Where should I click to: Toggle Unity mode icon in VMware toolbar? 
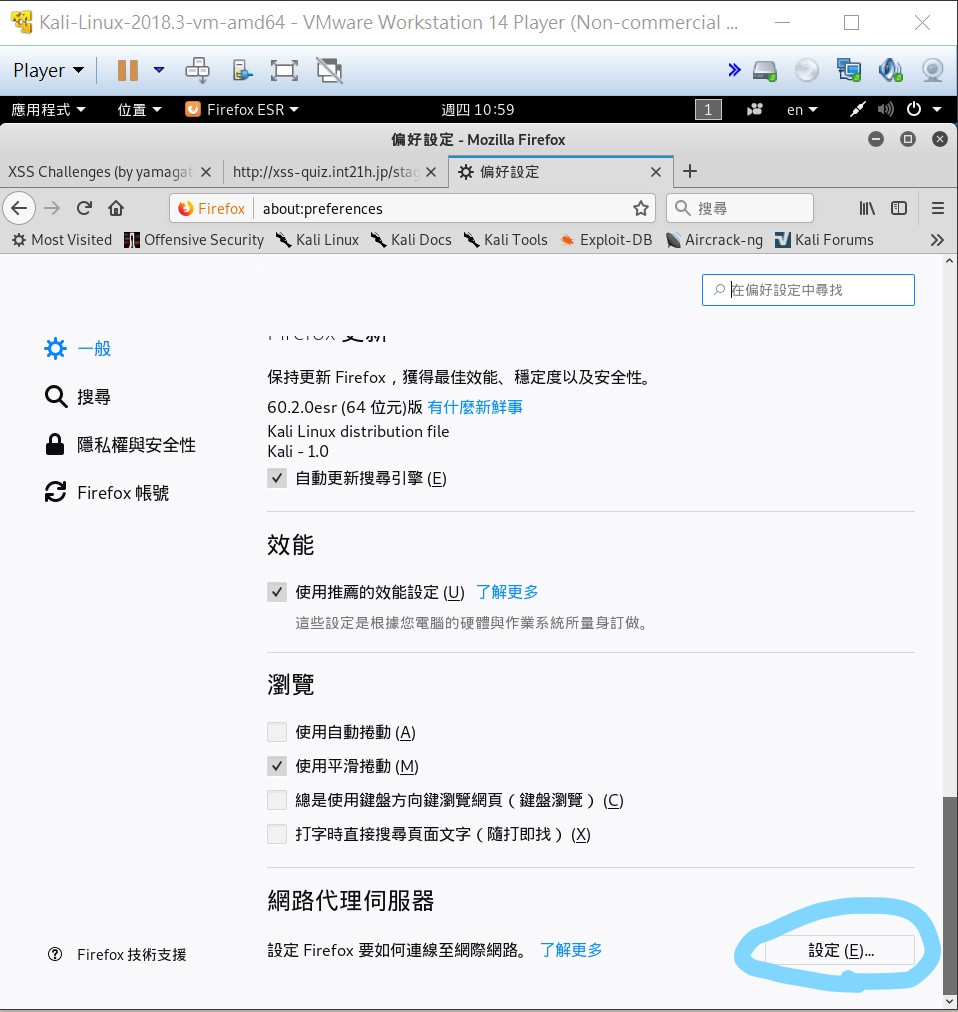pyautogui.click(x=329, y=70)
